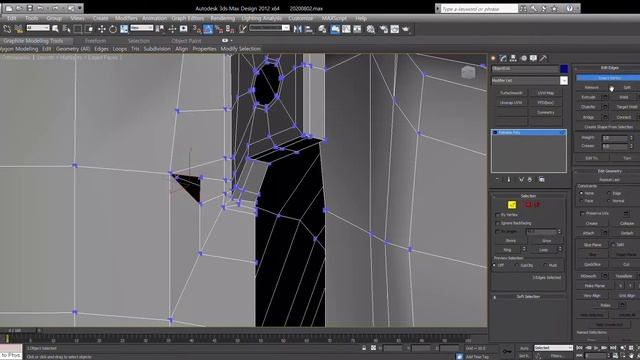The height and width of the screenshot is (360, 640).
Task: Click Play Animation button
Action: (596, 348)
